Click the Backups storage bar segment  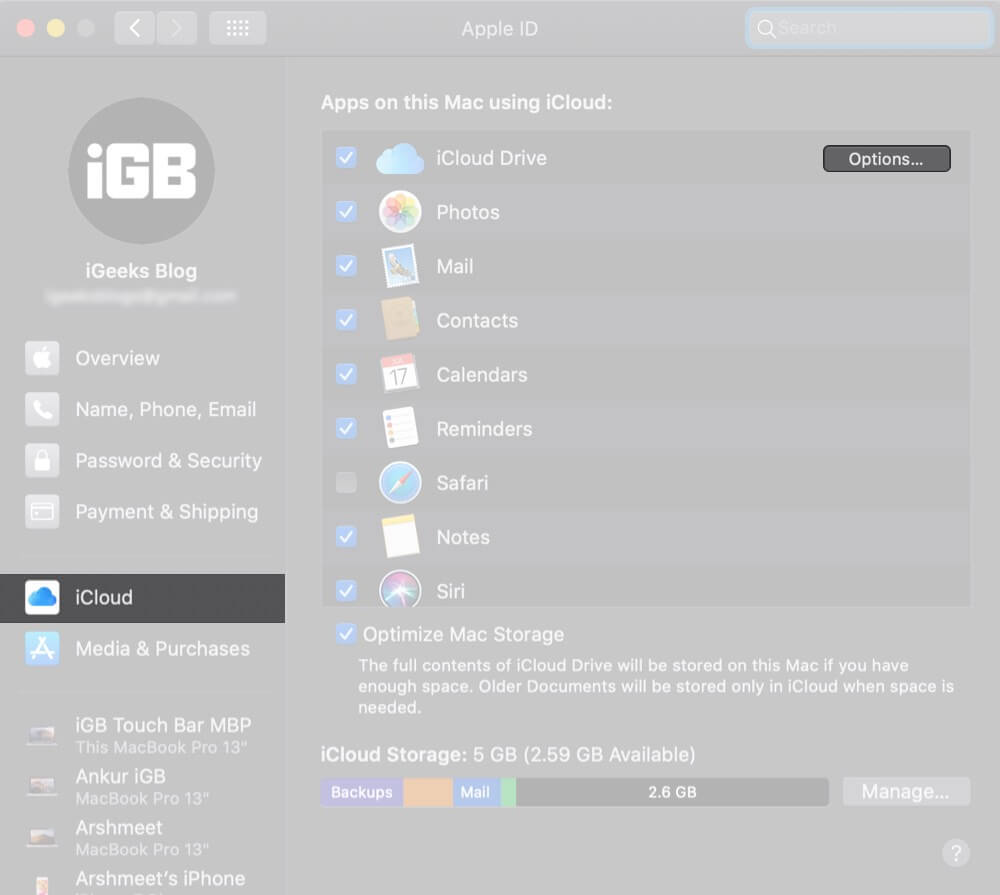coord(362,792)
